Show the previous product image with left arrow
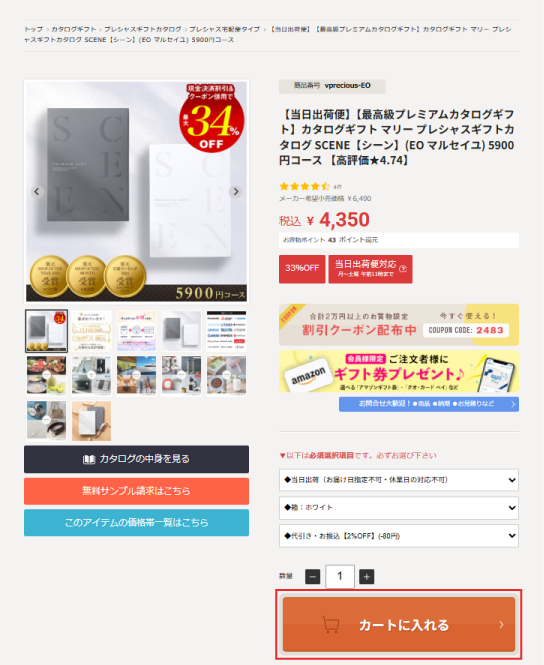The height and width of the screenshot is (665, 544). pos(37,192)
